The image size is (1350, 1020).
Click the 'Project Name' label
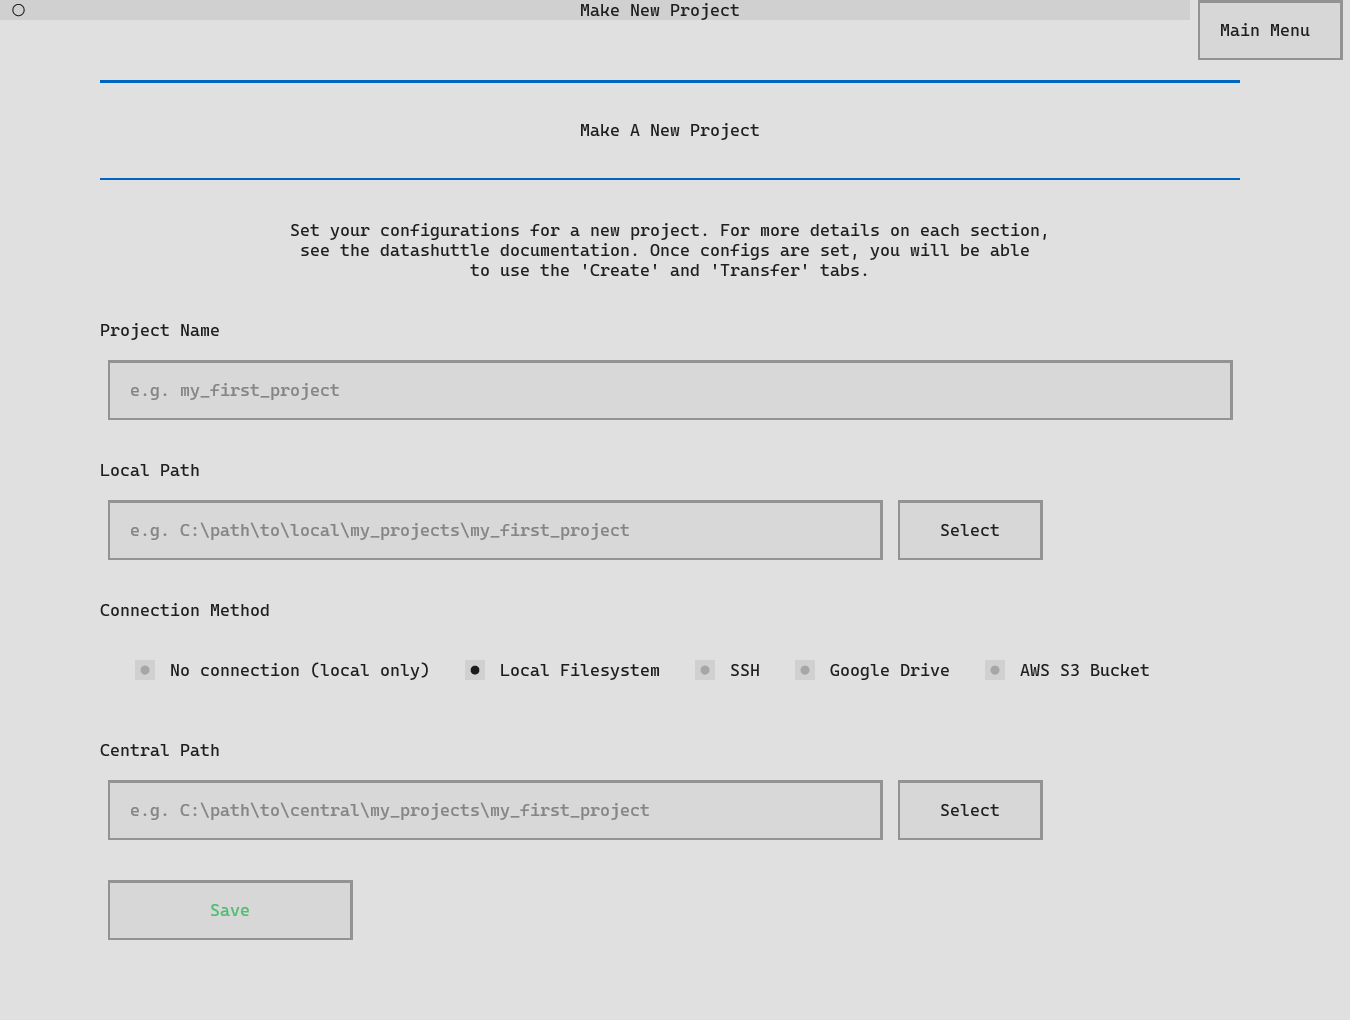point(160,330)
